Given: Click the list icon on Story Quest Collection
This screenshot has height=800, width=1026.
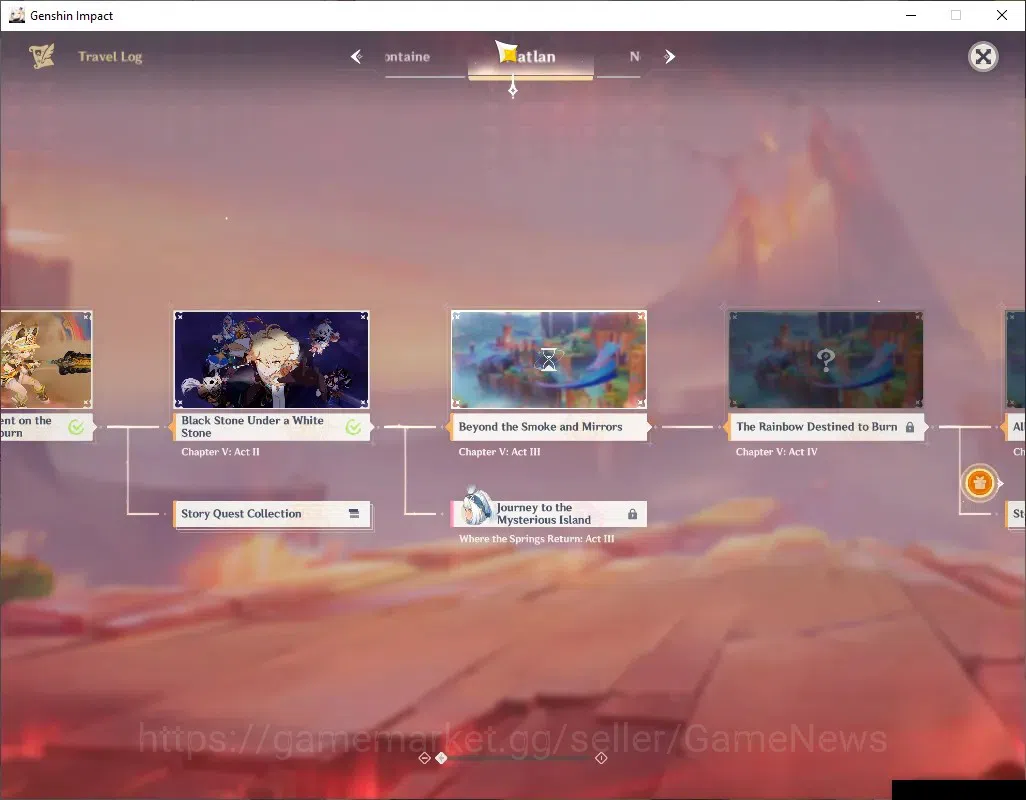Looking at the screenshot, I should pos(354,513).
